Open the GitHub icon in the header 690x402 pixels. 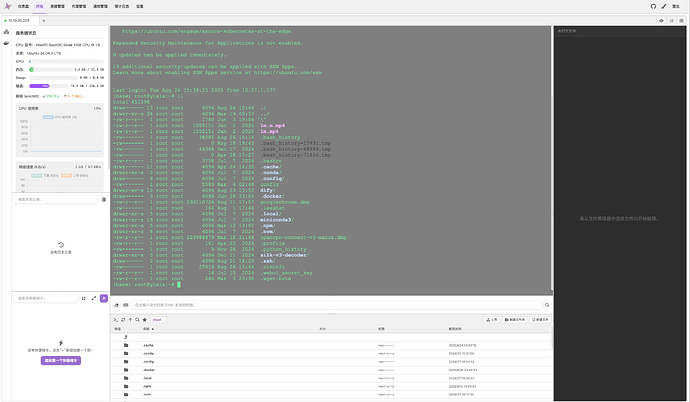[653, 6]
